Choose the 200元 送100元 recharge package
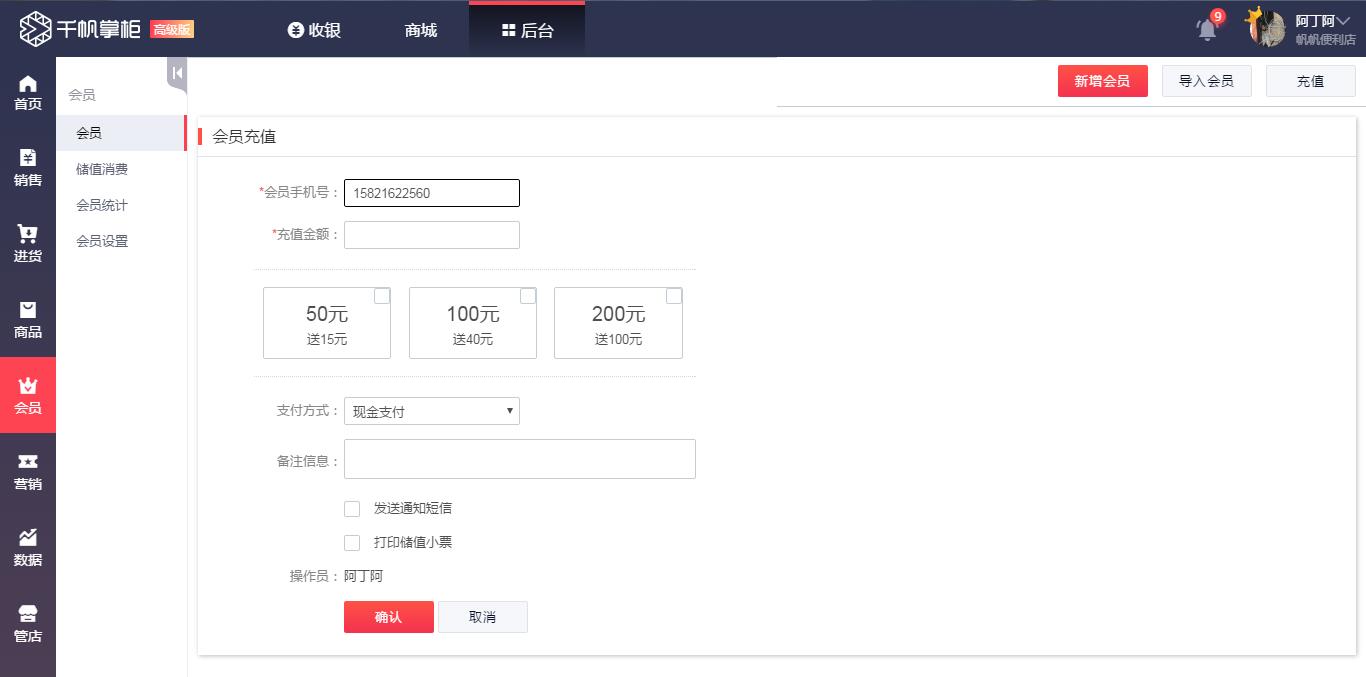This screenshot has height=677, width=1366. 618,323
